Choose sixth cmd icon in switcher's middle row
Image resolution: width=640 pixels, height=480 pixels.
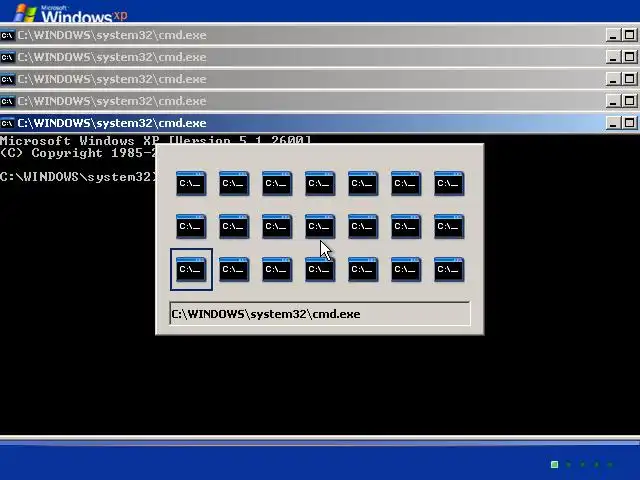tap(406, 226)
